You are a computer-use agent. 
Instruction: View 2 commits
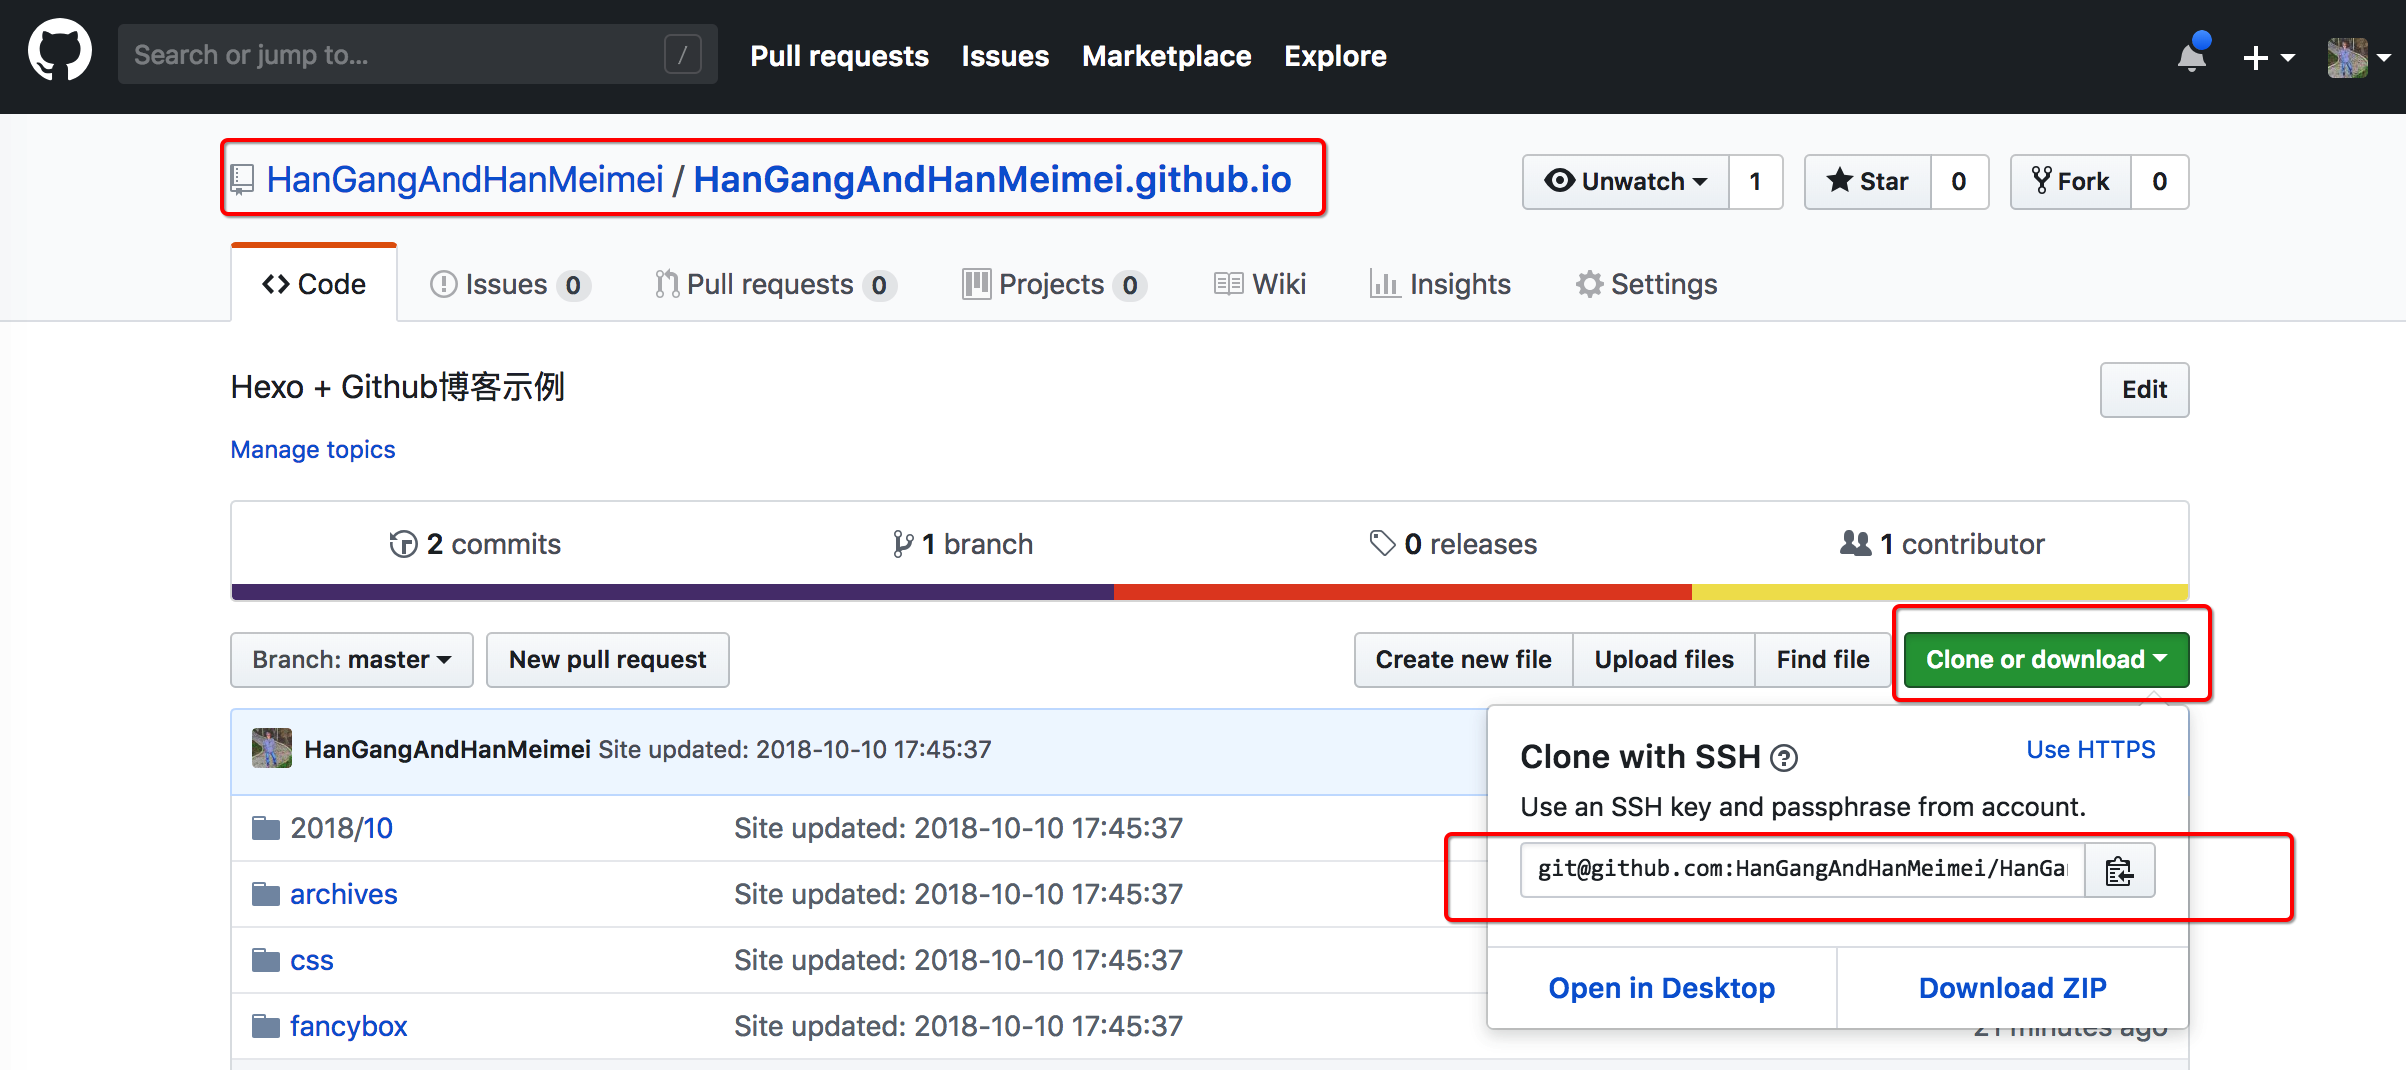475,544
